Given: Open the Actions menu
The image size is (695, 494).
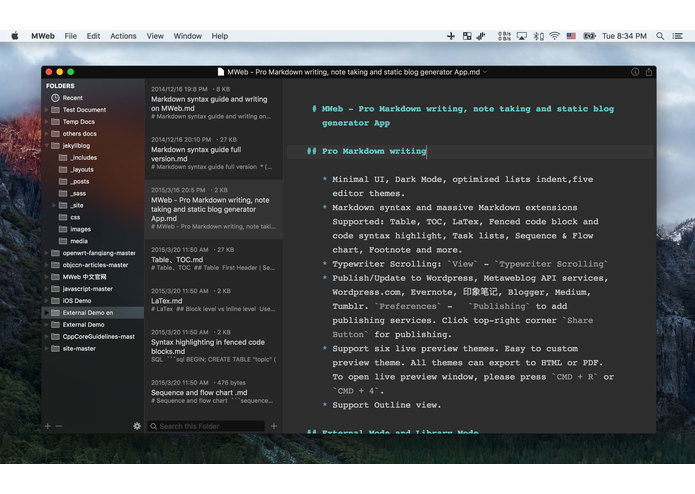Looking at the screenshot, I should 123,36.
